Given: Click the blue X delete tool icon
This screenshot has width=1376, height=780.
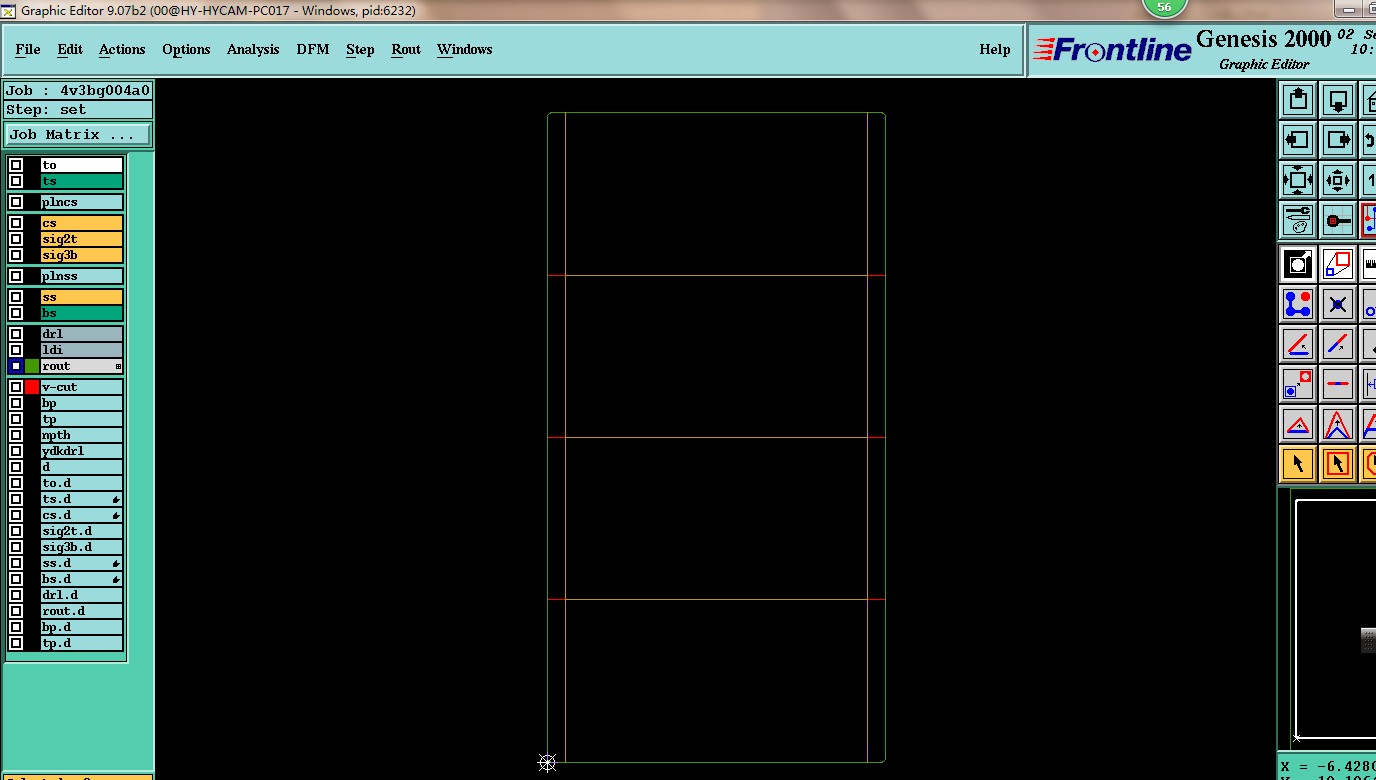Looking at the screenshot, I should point(1338,304).
